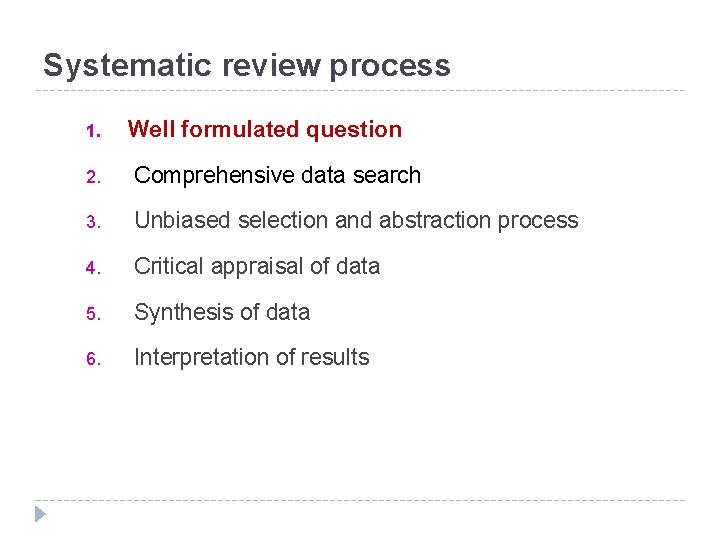Screen dimensions: 720x540
Task: Click 'Comprehensive data search' list item
Action: coord(277,175)
